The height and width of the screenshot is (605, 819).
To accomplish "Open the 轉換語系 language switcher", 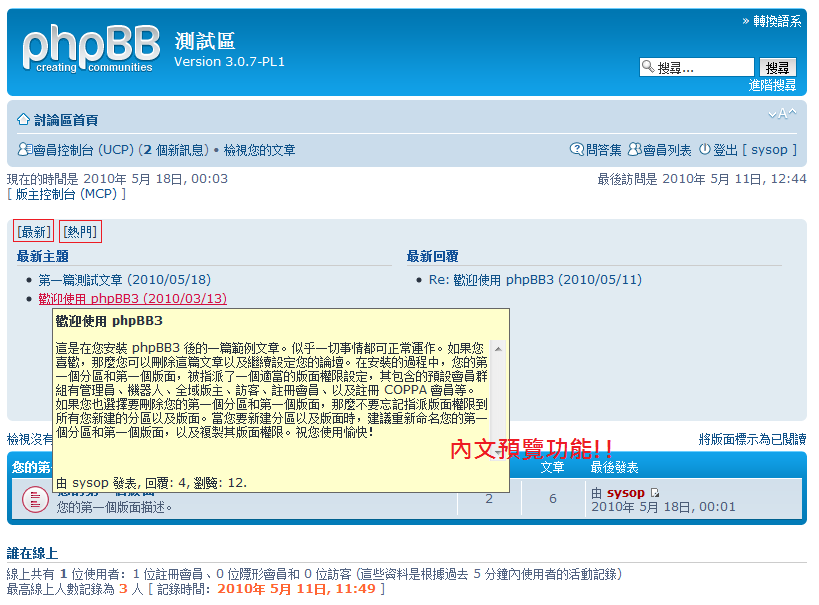I will coord(776,21).
